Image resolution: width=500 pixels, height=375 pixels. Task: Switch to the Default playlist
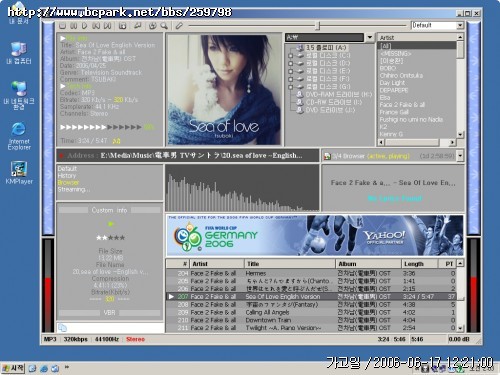point(67,169)
